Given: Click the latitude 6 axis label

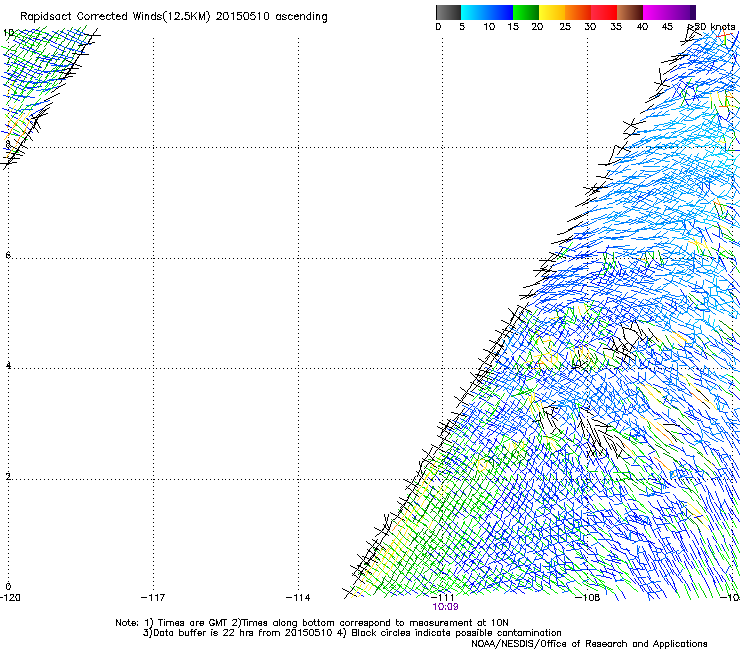Looking at the screenshot, I should 8,255.
